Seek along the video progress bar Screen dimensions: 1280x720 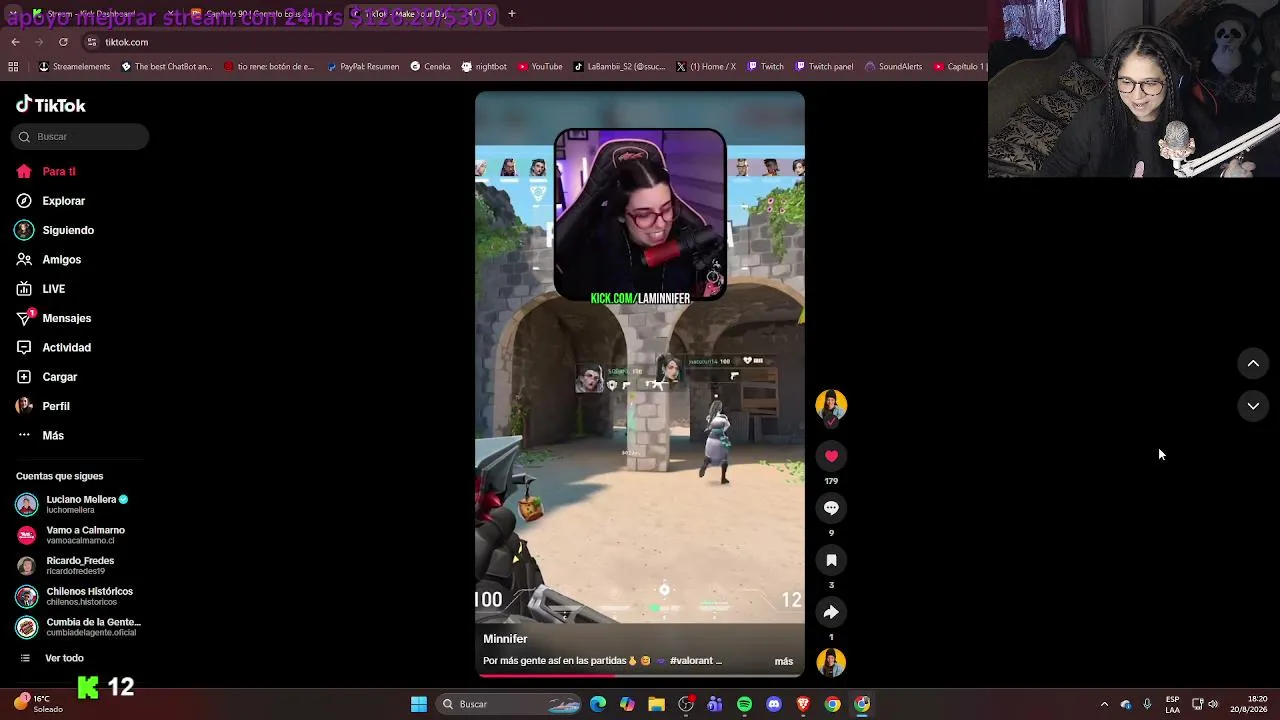[640, 675]
